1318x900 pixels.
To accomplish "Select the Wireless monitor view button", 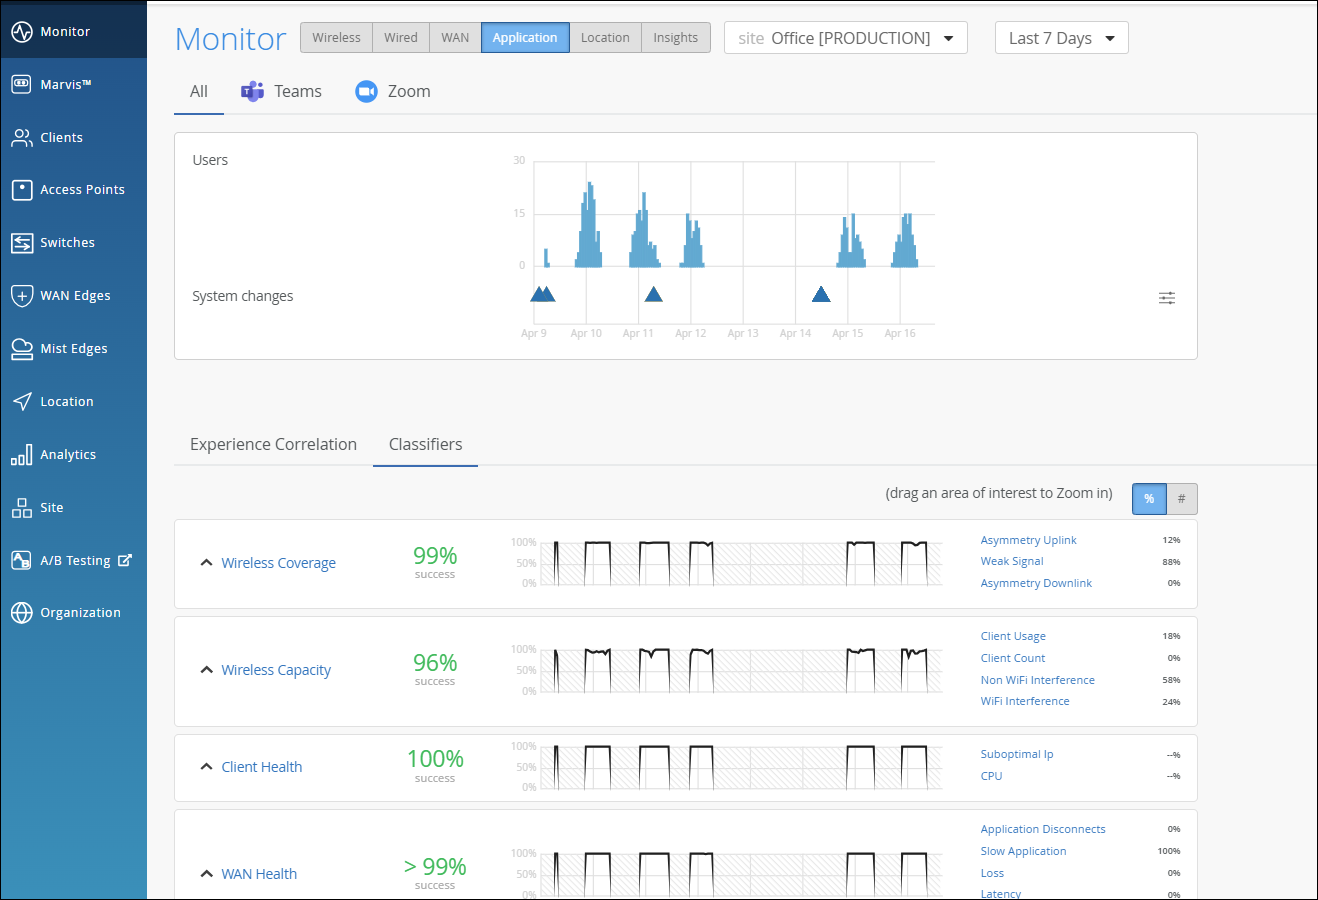I will pyautogui.click(x=336, y=38).
